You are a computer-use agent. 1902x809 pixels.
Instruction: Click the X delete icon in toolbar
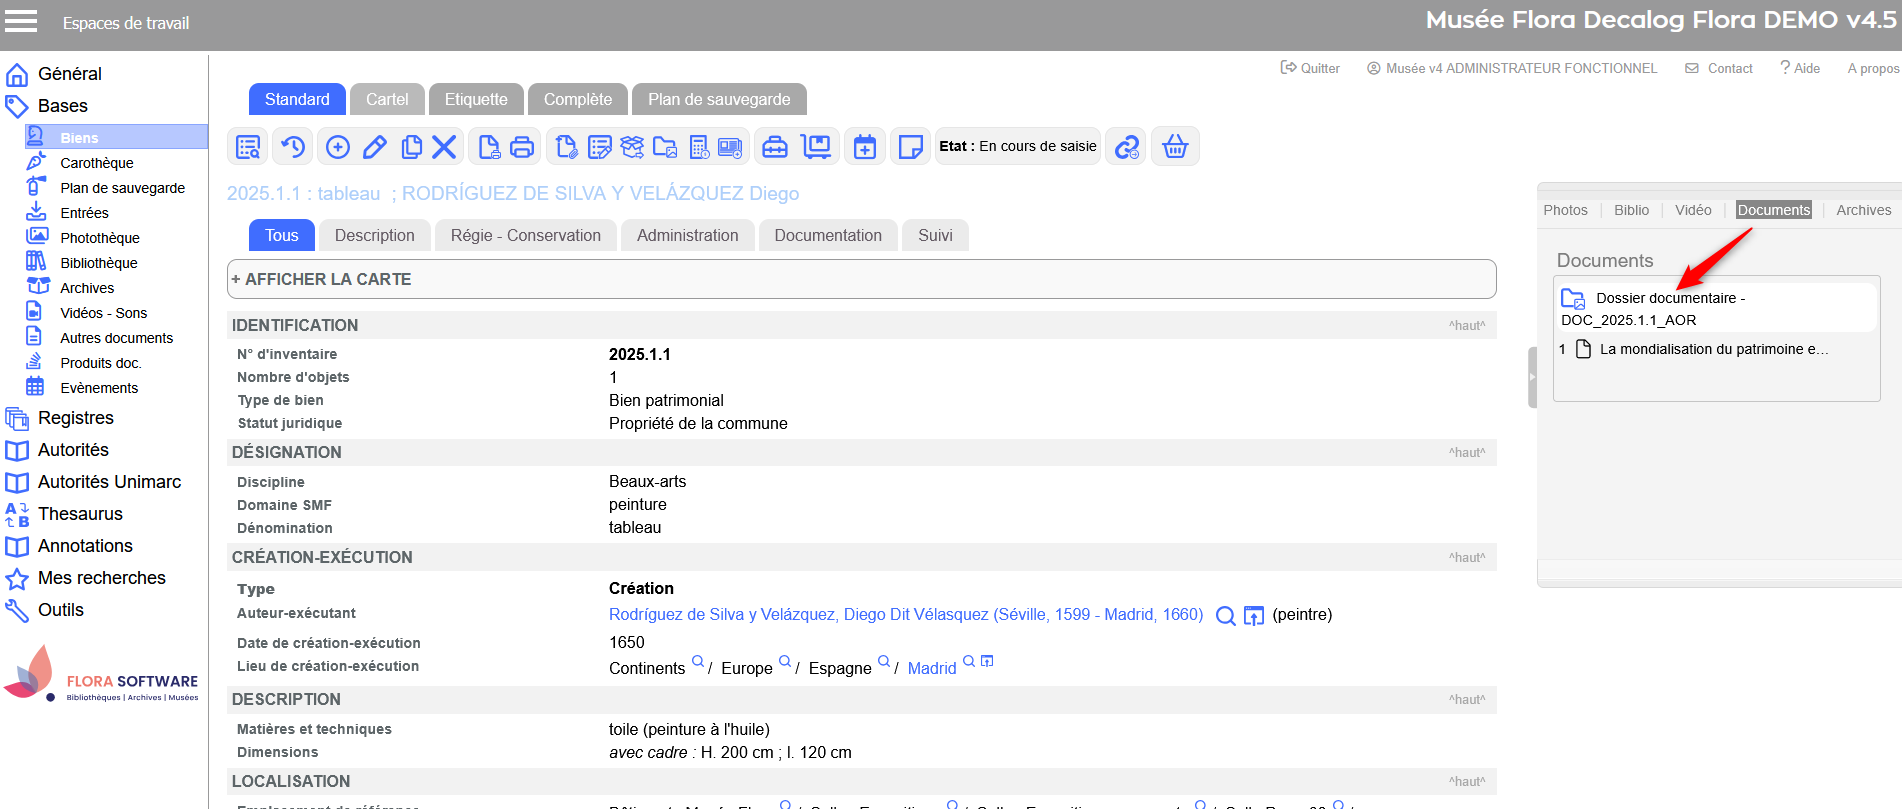[x=444, y=147]
